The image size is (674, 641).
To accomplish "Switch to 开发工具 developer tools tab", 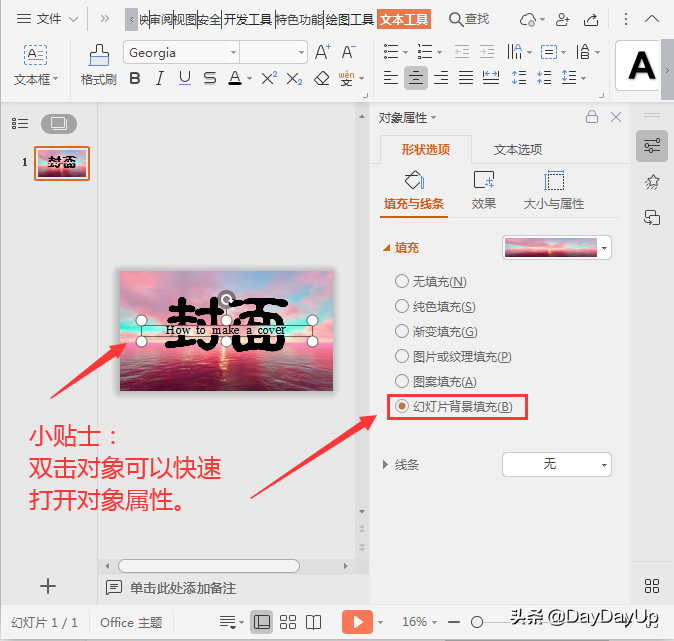I will tap(248, 19).
